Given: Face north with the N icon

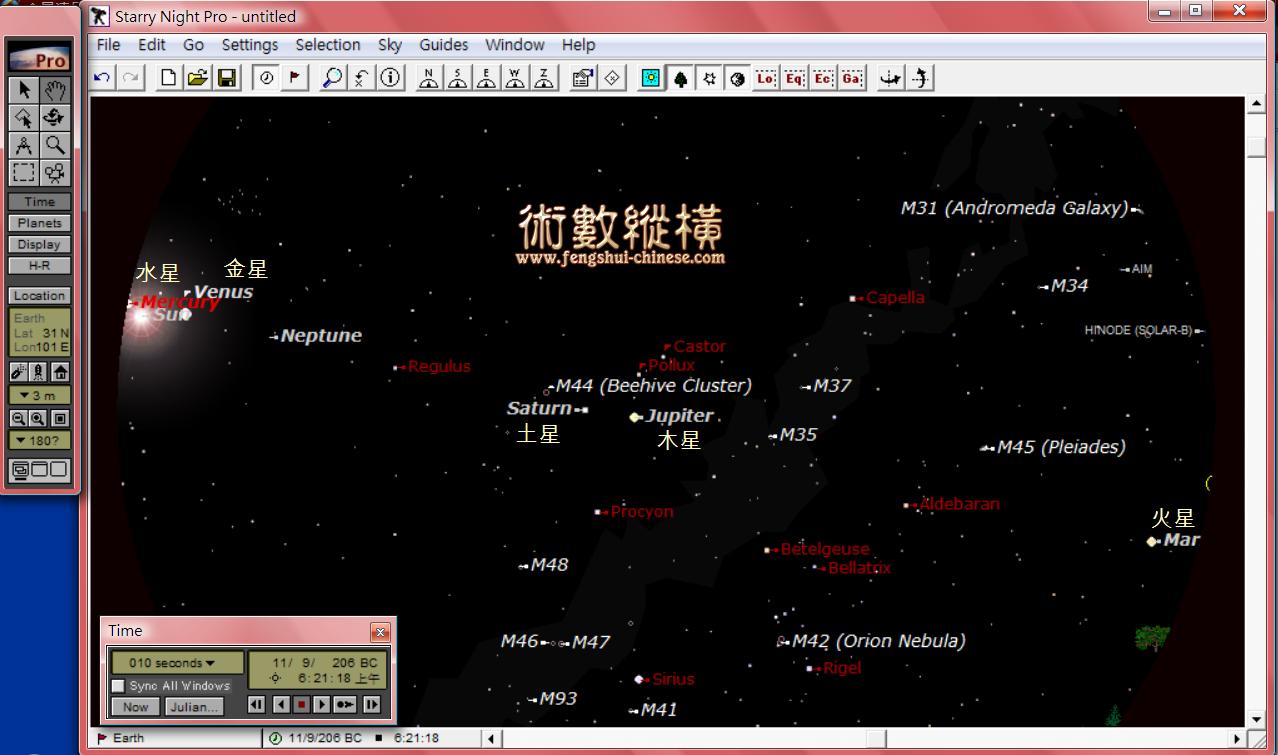Looking at the screenshot, I should click(x=428, y=78).
